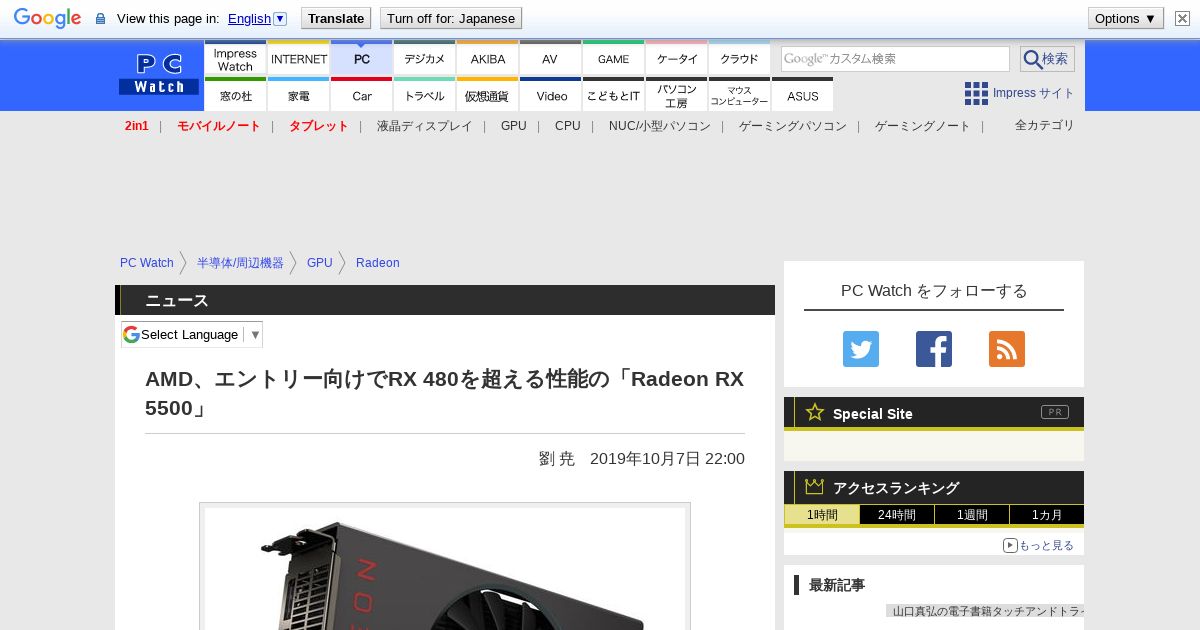
Task: Open the Car tab
Action: click(x=361, y=95)
